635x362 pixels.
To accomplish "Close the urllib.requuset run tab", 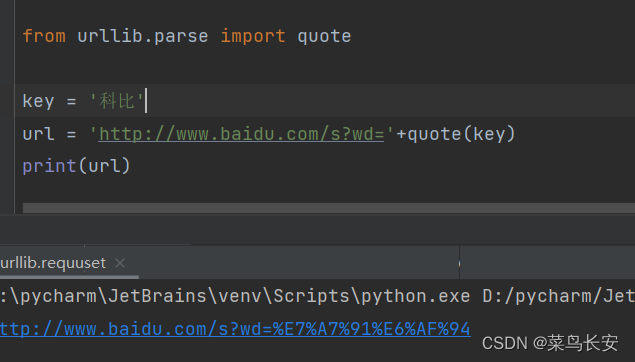I will 120,264.
